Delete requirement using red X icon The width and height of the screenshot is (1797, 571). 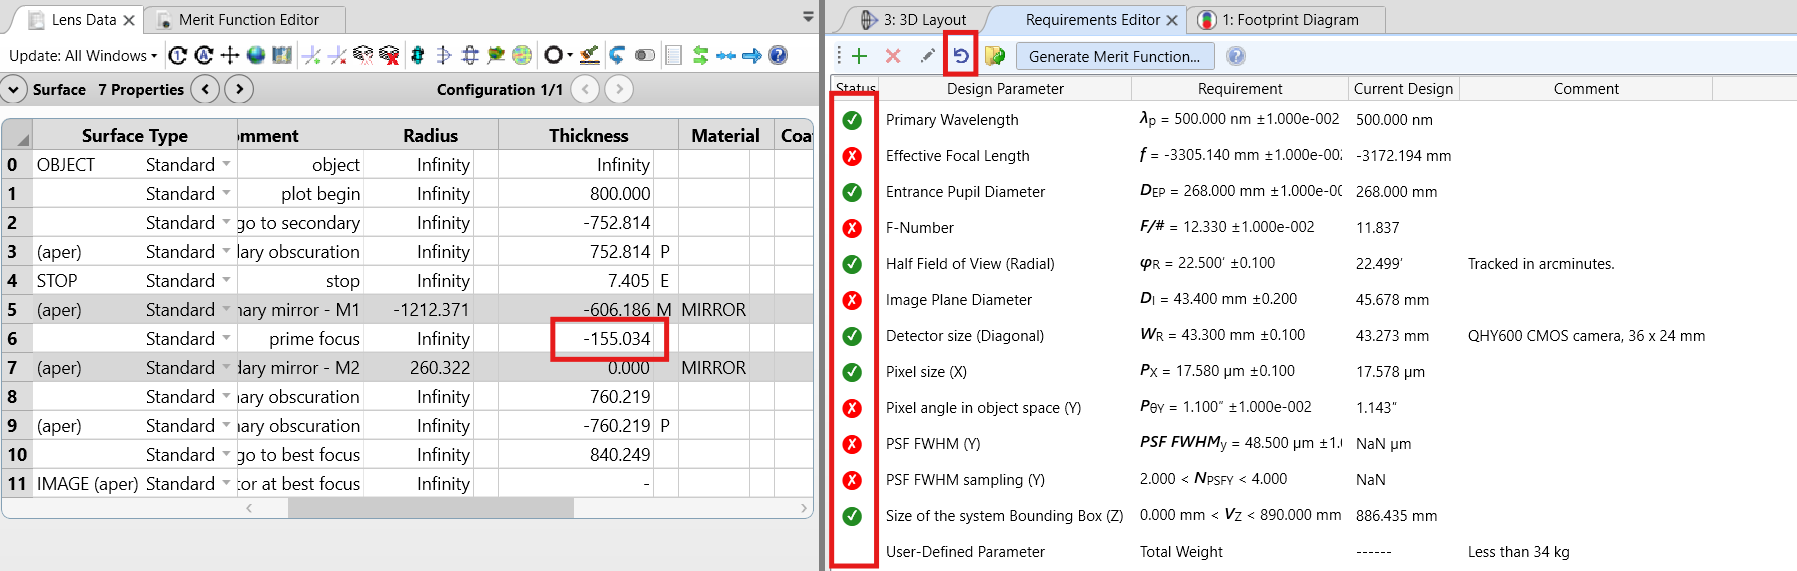(x=893, y=56)
